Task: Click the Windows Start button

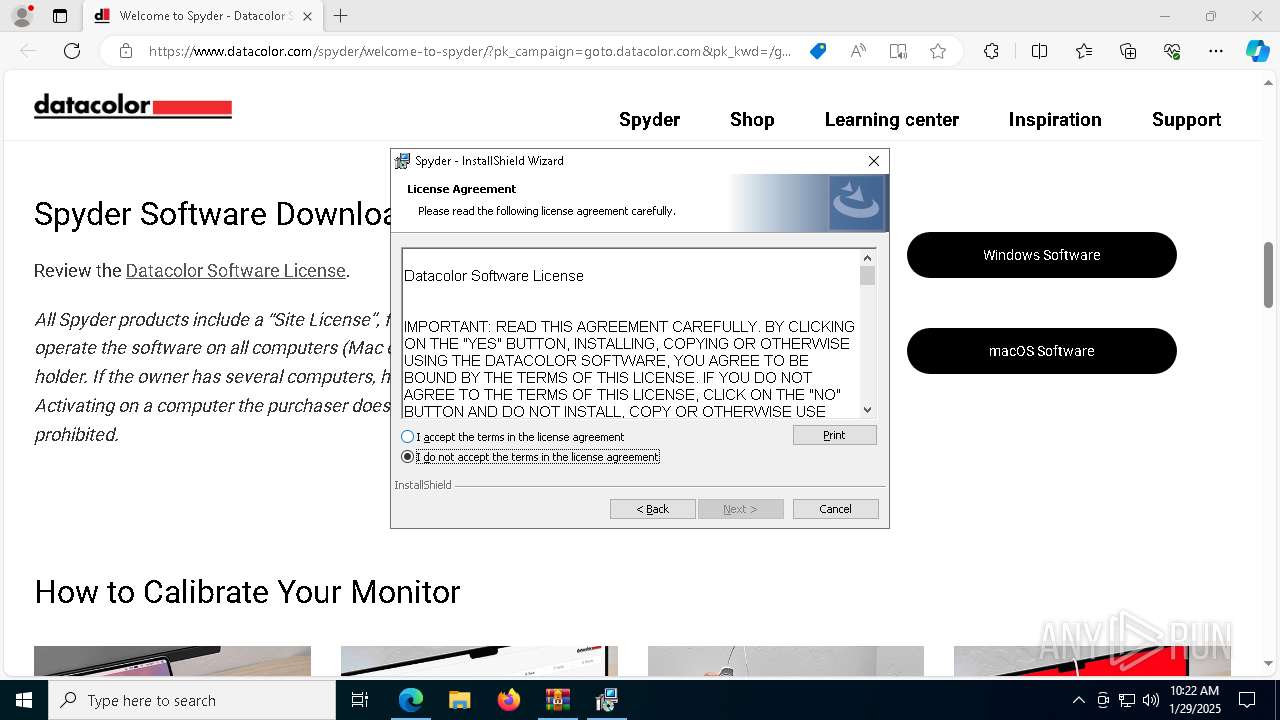Action: click(x=24, y=700)
